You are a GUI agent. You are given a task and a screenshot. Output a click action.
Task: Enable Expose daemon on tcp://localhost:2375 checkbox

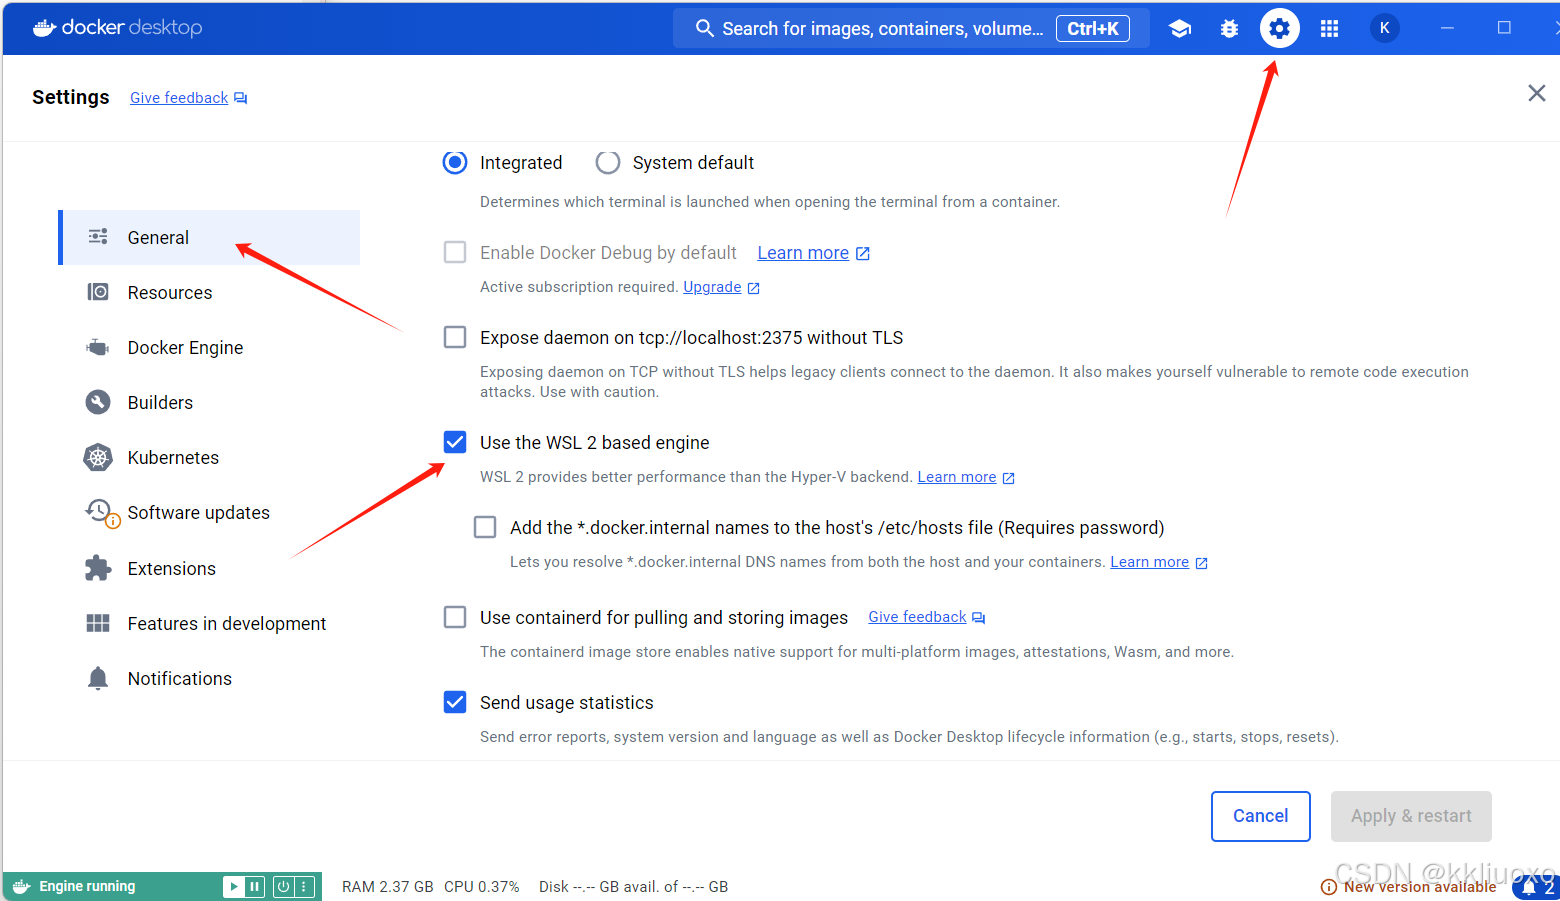point(455,337)
